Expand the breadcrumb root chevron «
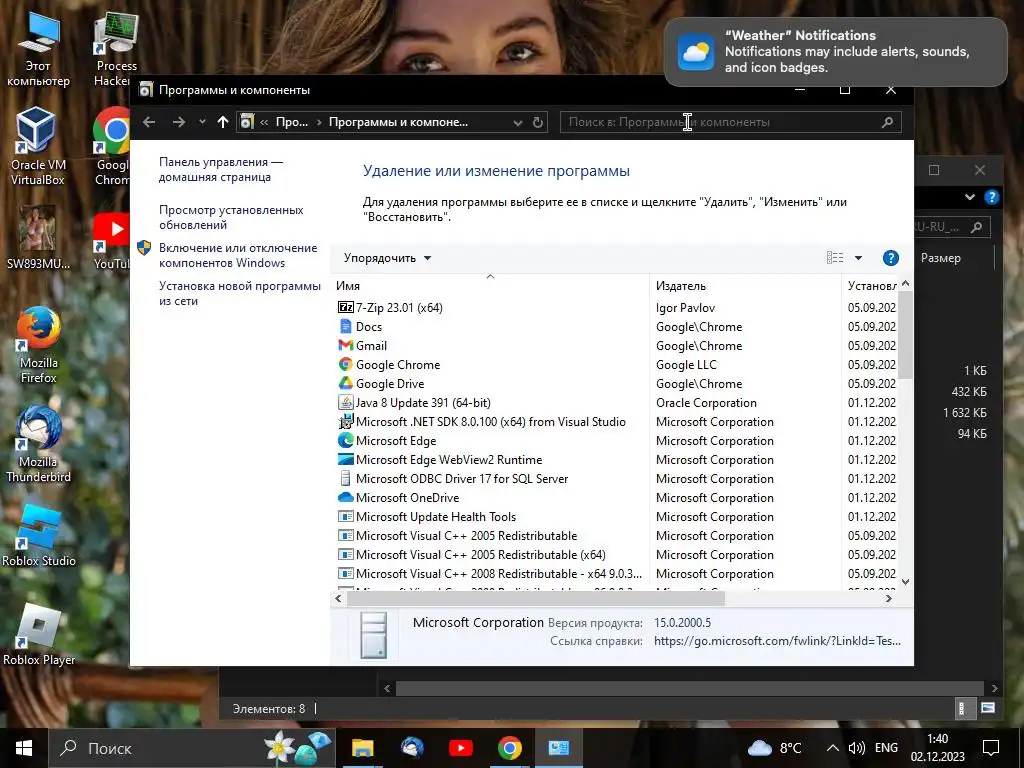This screenshot has width=1024, height=768. point(264,122)
